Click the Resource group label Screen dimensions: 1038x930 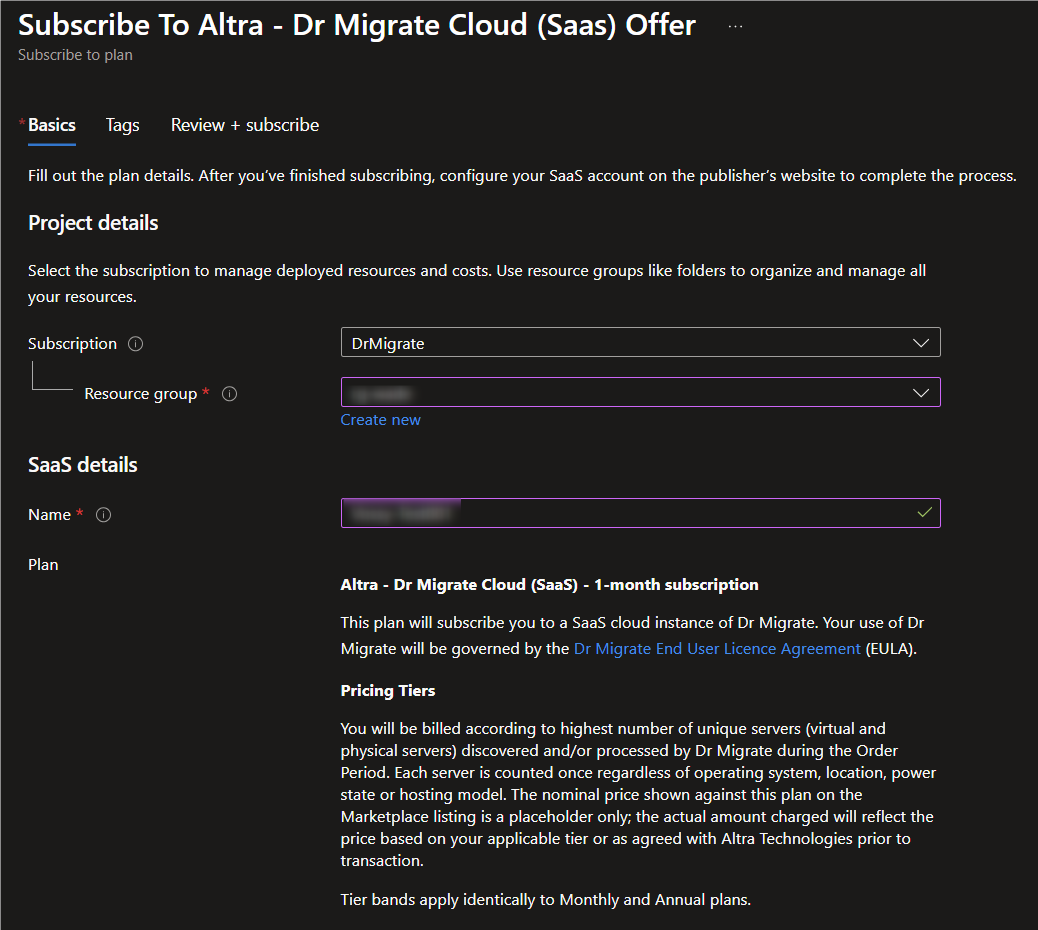coord(140,394)
